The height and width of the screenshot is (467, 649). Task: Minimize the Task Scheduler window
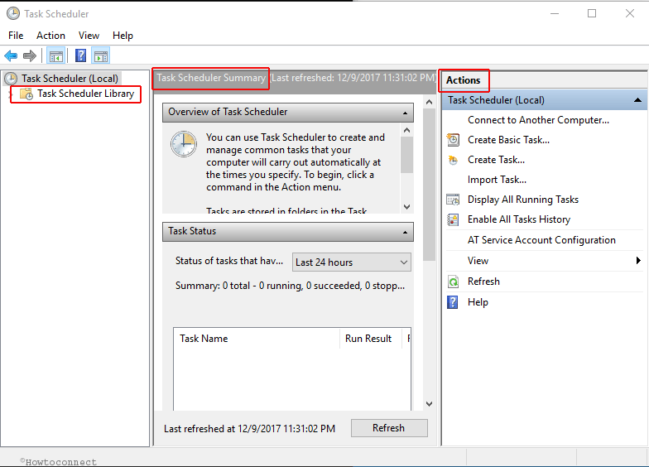click(555, 14)
